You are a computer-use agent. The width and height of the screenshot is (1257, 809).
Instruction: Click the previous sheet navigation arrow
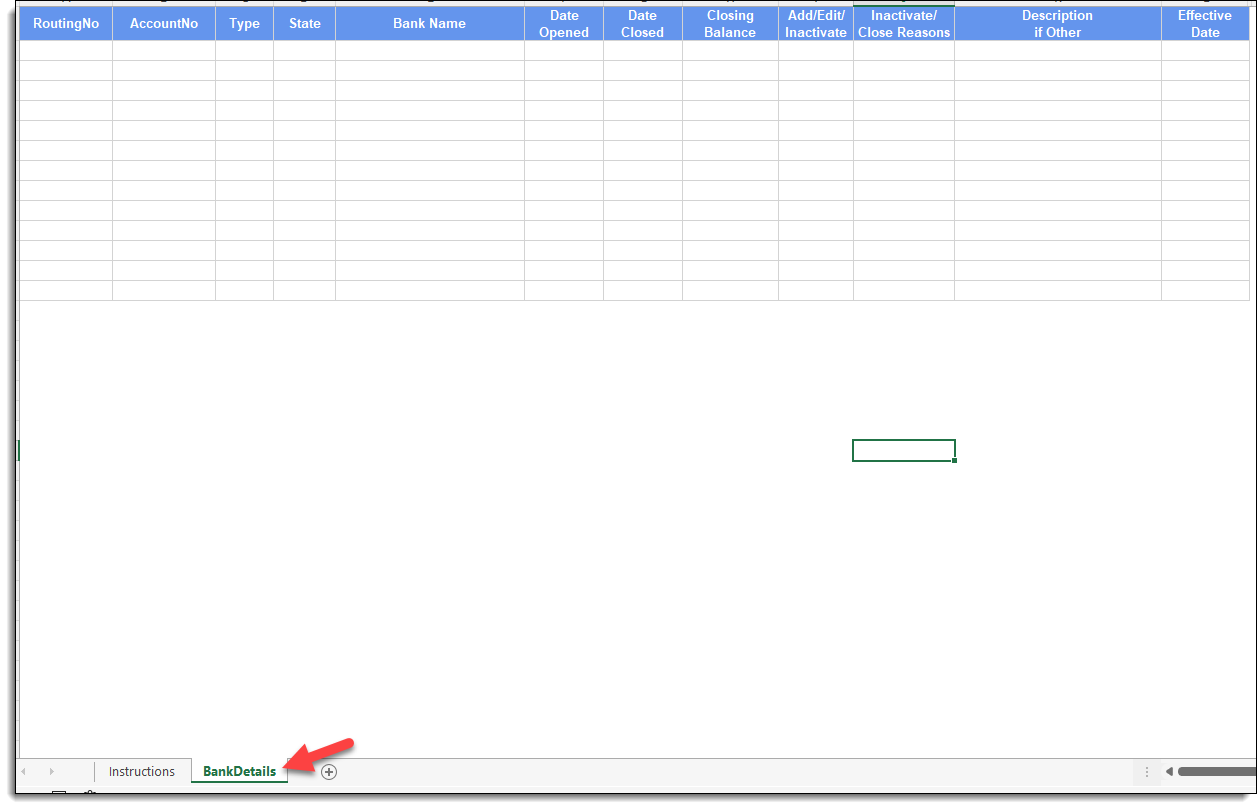click(24, 772)
